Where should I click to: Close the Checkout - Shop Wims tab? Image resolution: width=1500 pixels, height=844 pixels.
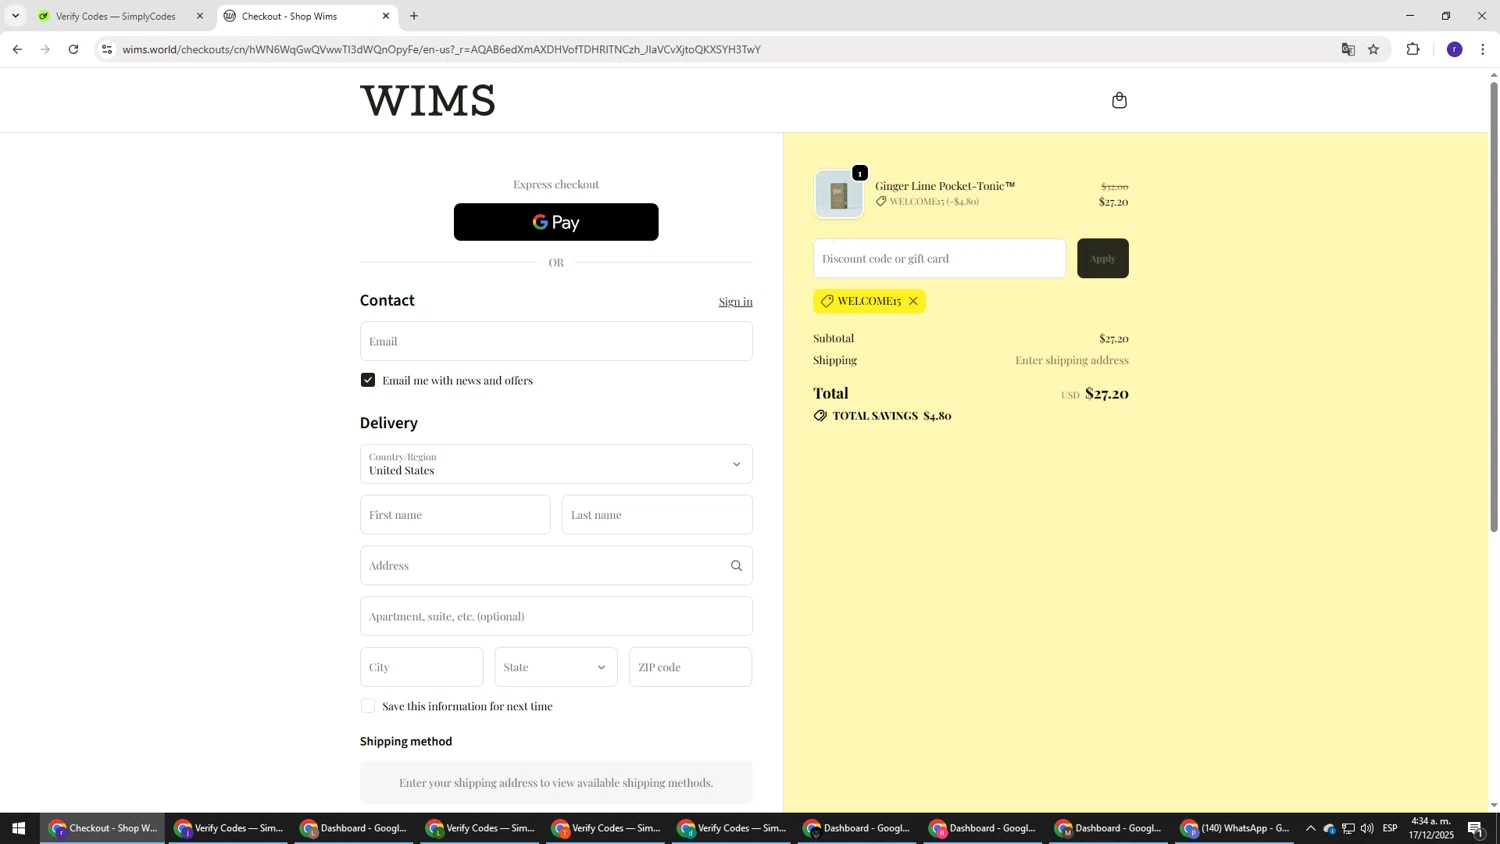click(386, 16)
